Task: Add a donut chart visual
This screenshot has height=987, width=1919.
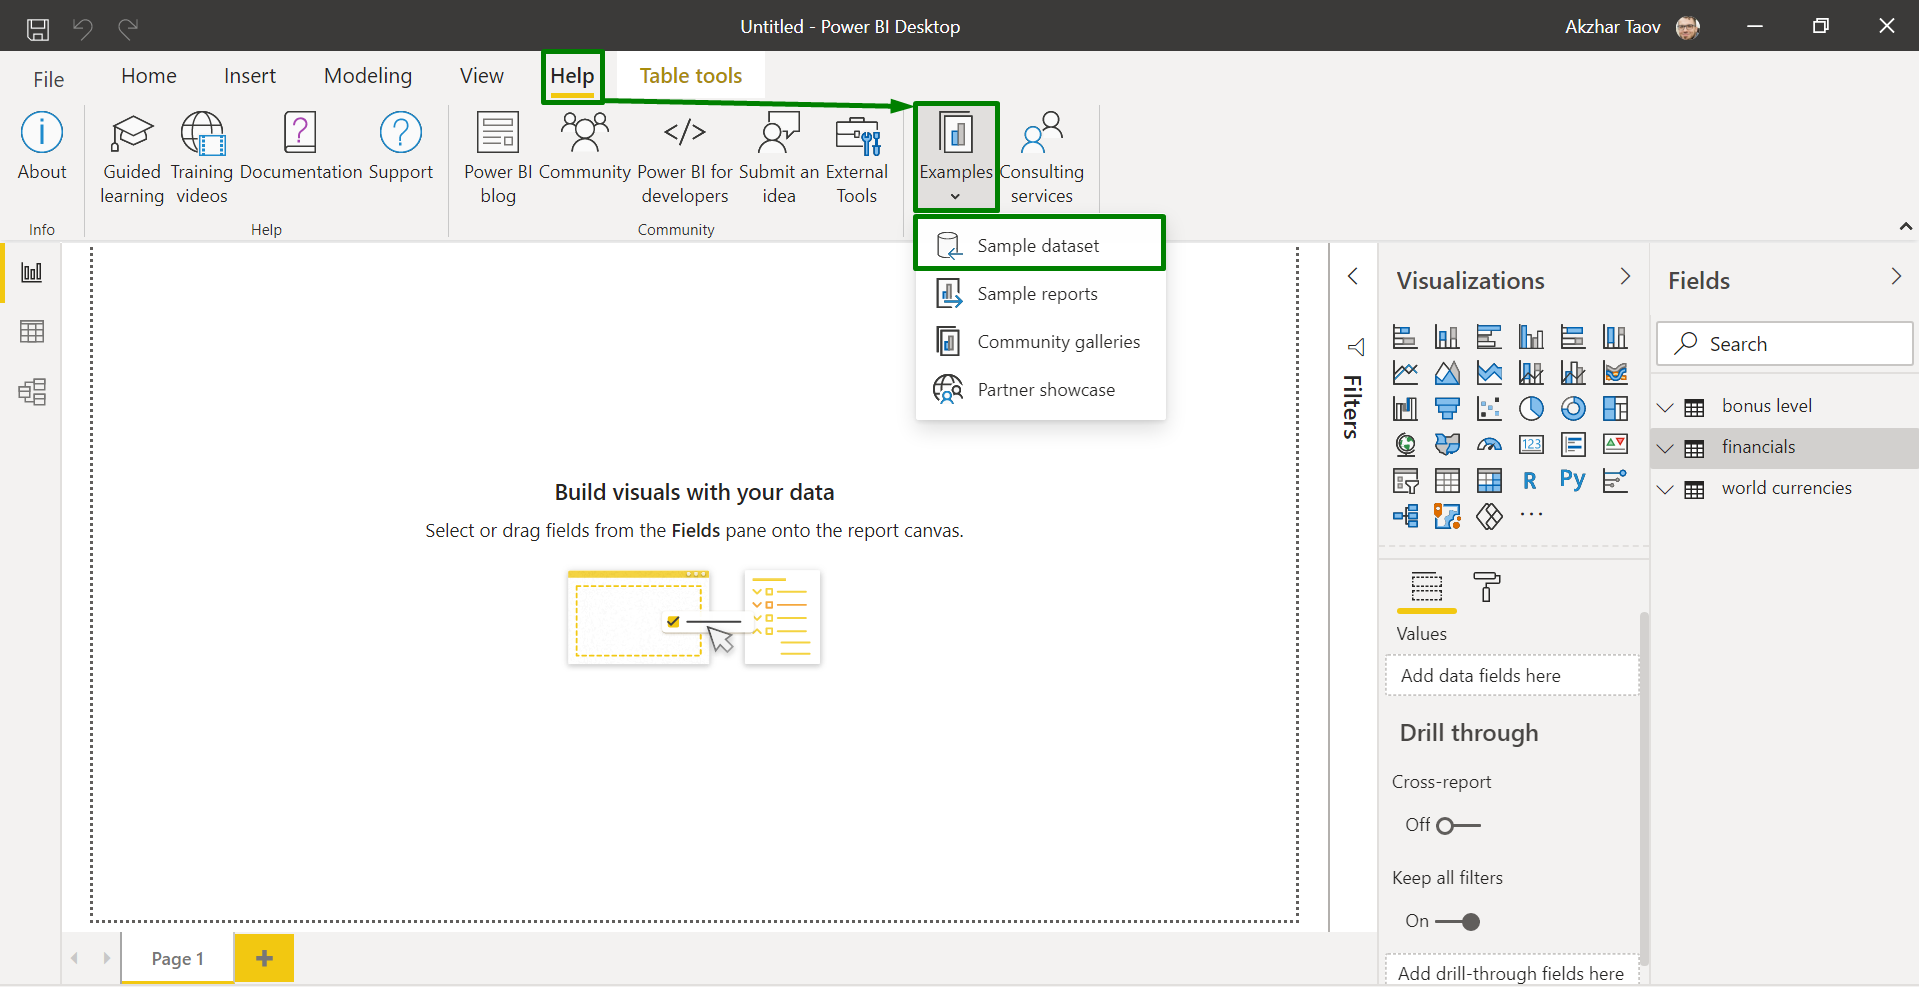Action: [1573, 408]
